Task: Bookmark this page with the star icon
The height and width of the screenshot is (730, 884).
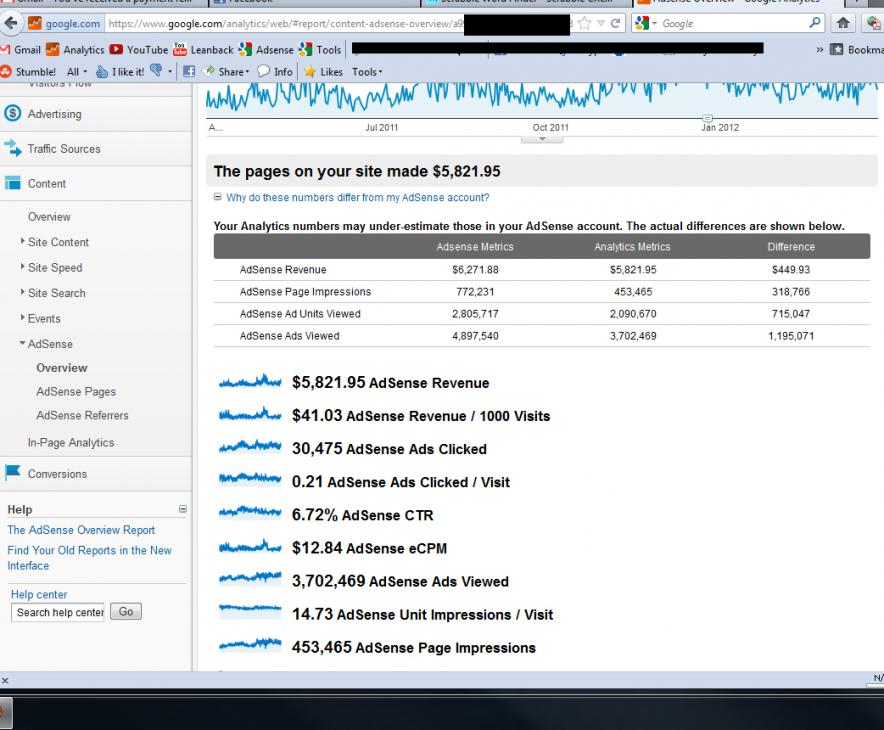Action: [585, 23]
